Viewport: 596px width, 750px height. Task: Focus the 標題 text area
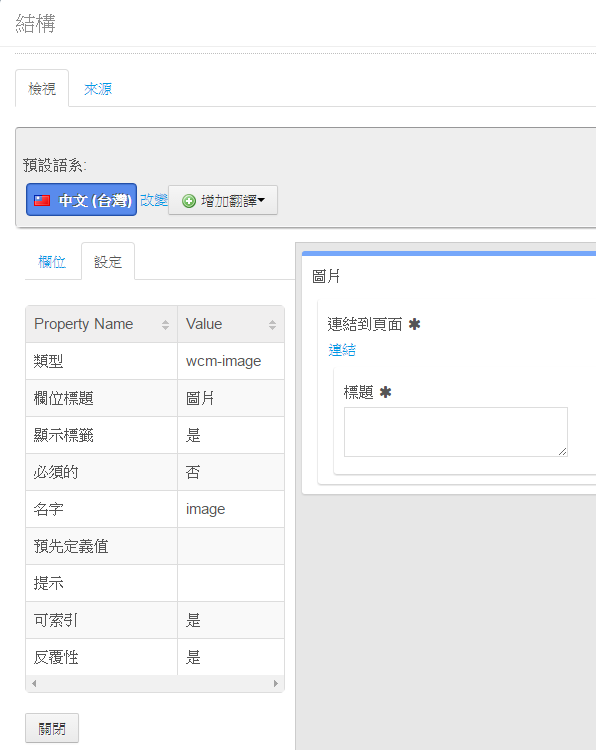tap(456, 432)
